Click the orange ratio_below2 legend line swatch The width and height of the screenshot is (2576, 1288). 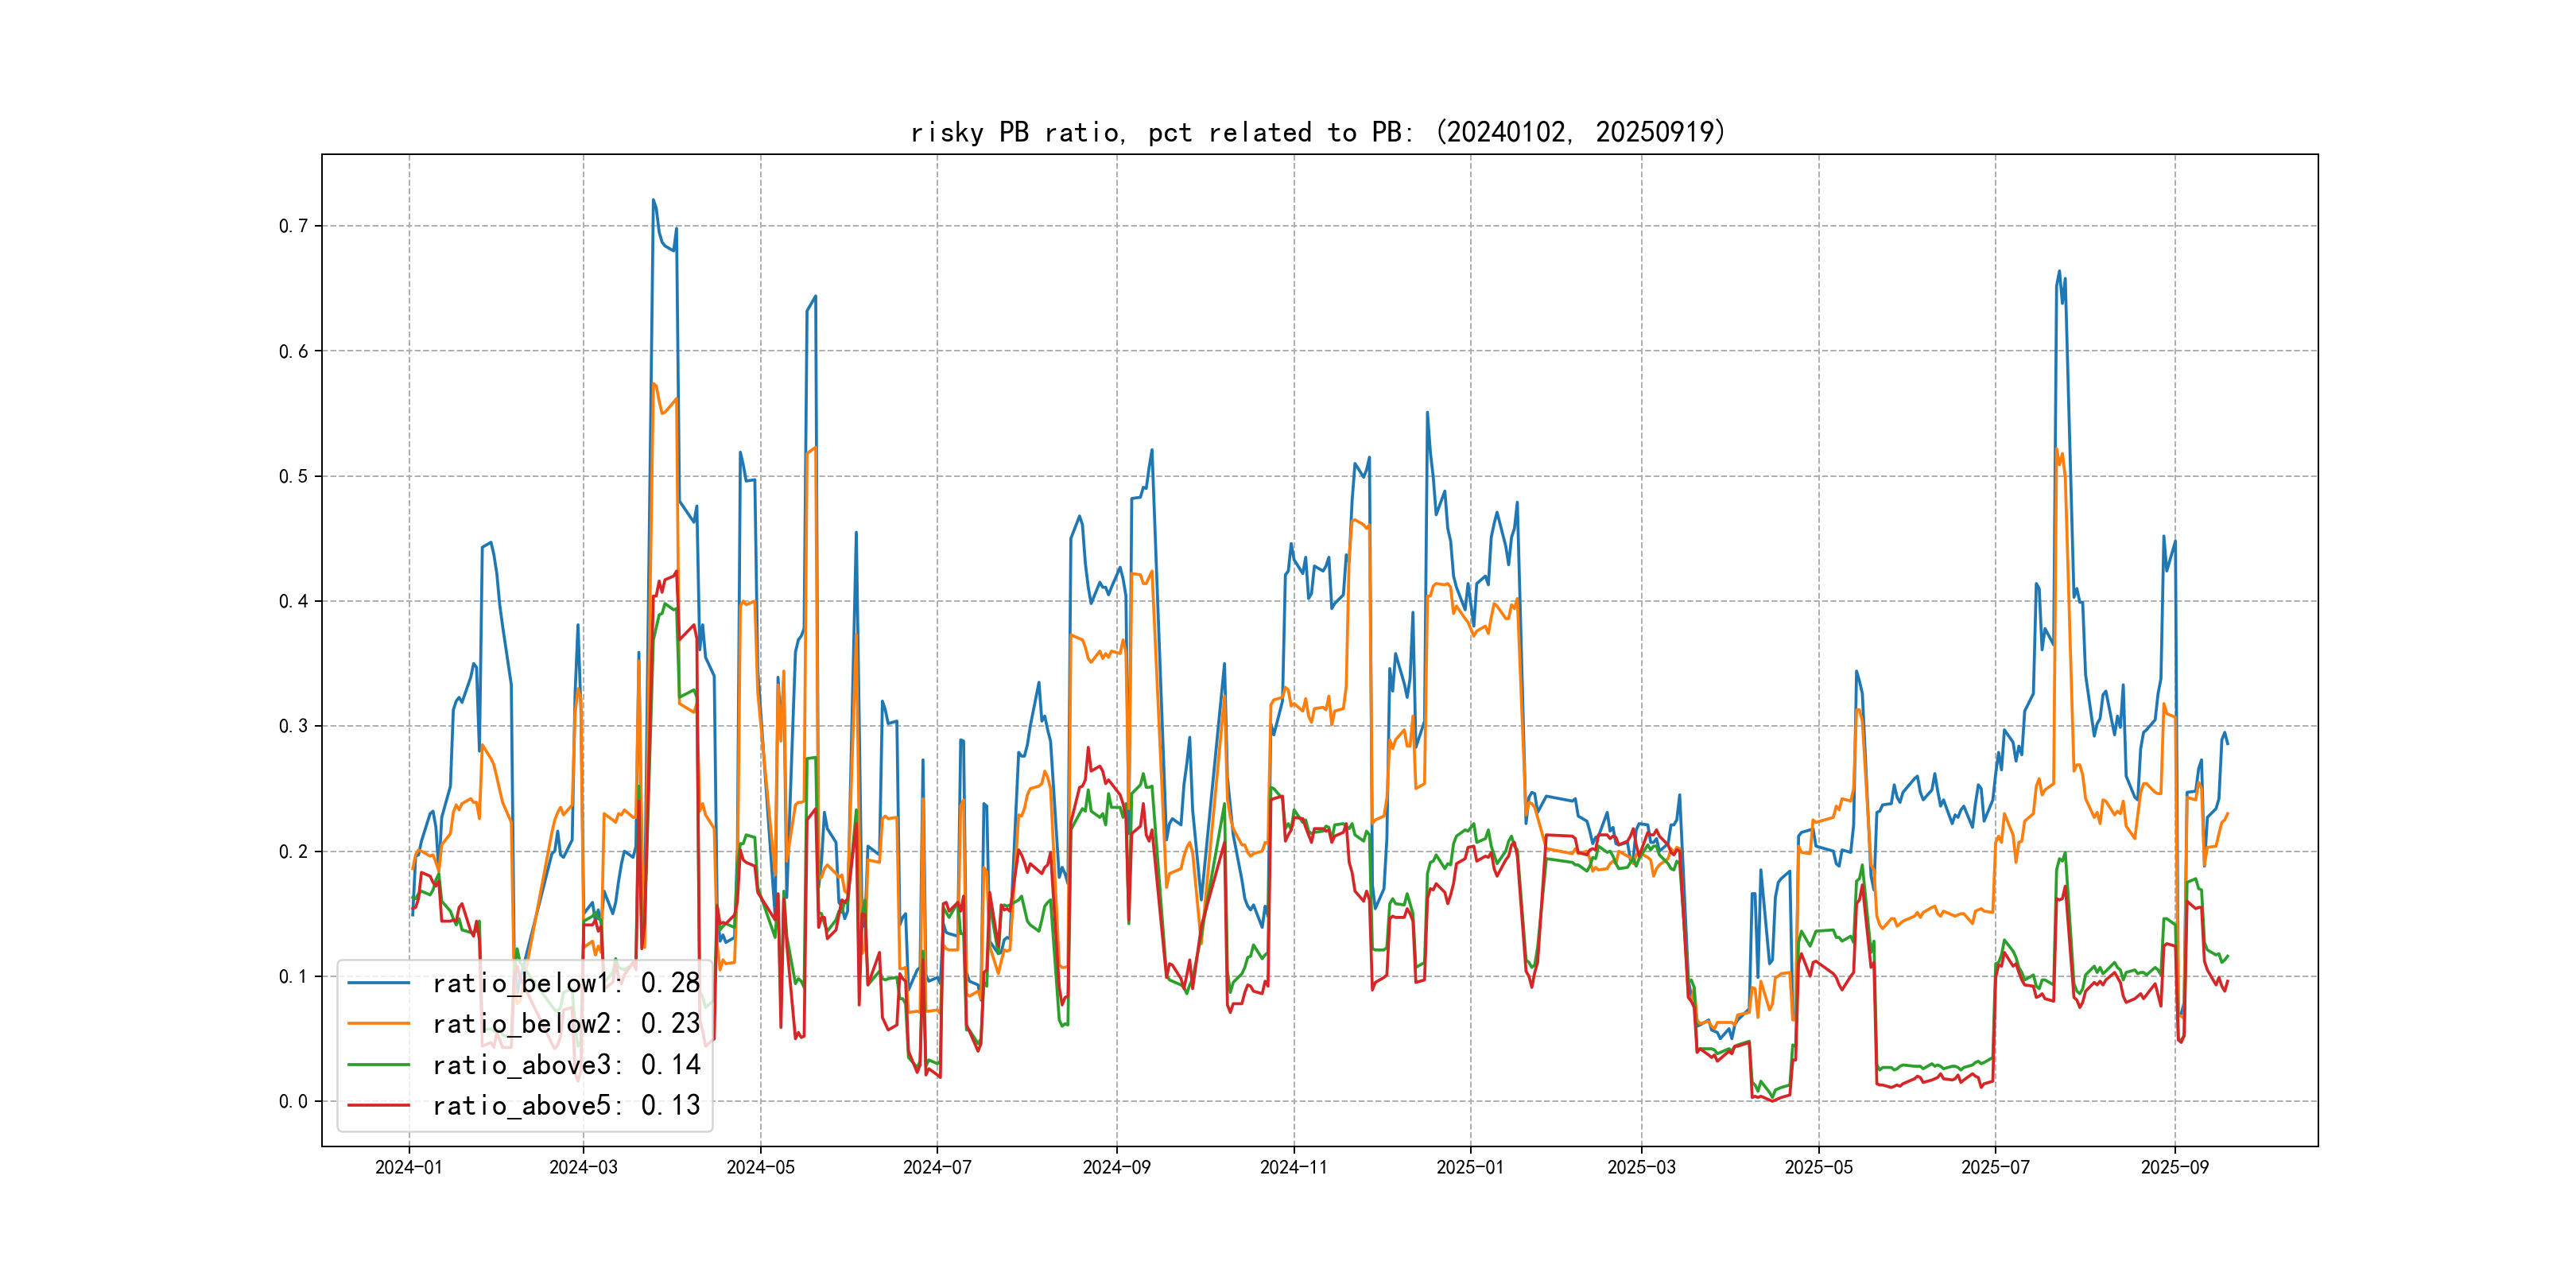[x=378, y=1024]
